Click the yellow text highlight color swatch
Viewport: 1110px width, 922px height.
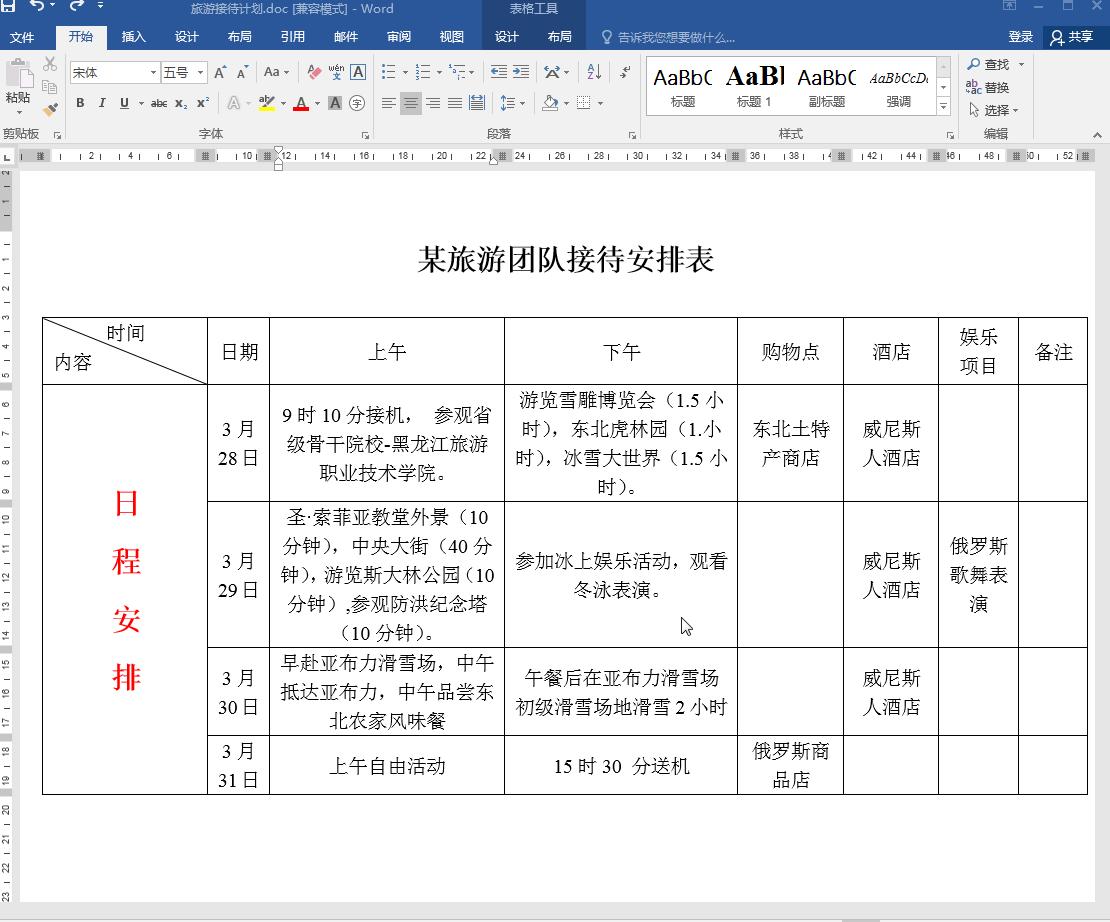(267, 108)
